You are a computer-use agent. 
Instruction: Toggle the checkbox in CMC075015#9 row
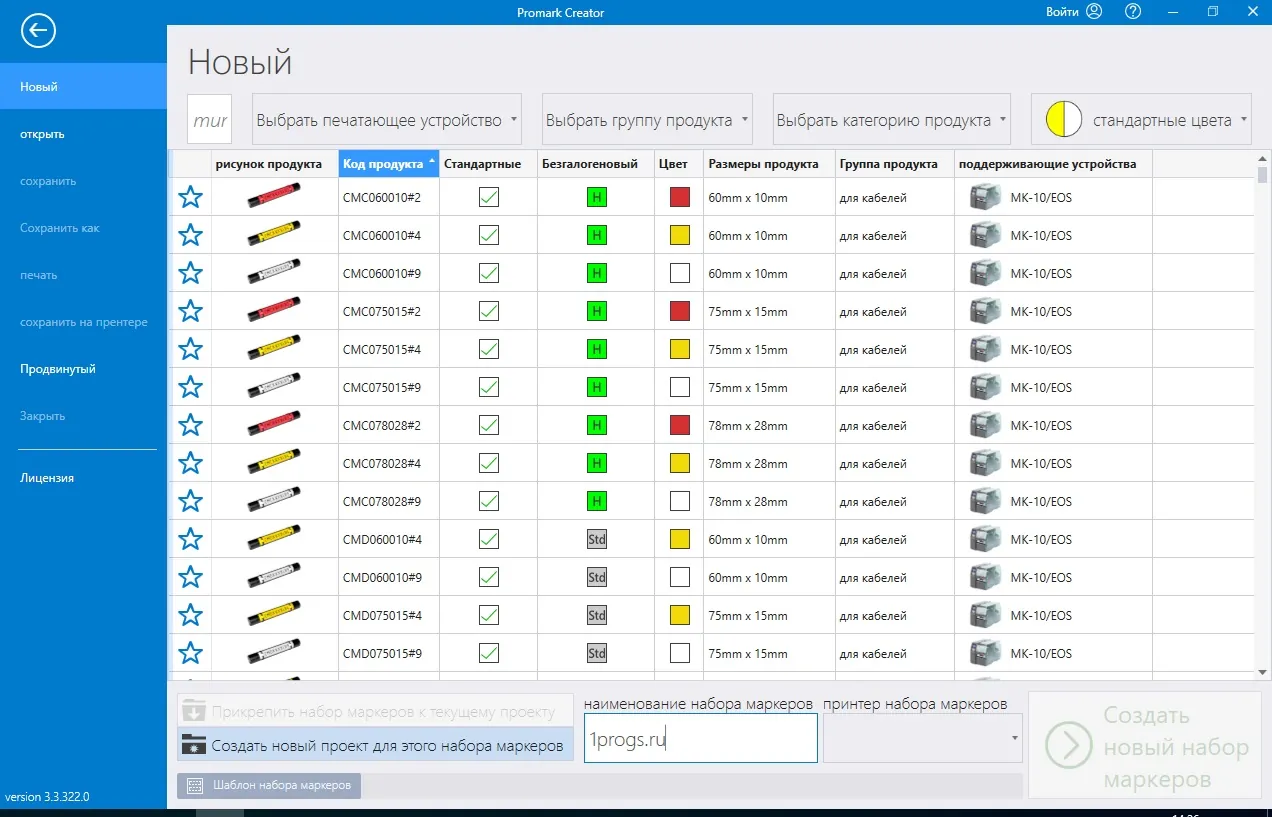point(489,387)
